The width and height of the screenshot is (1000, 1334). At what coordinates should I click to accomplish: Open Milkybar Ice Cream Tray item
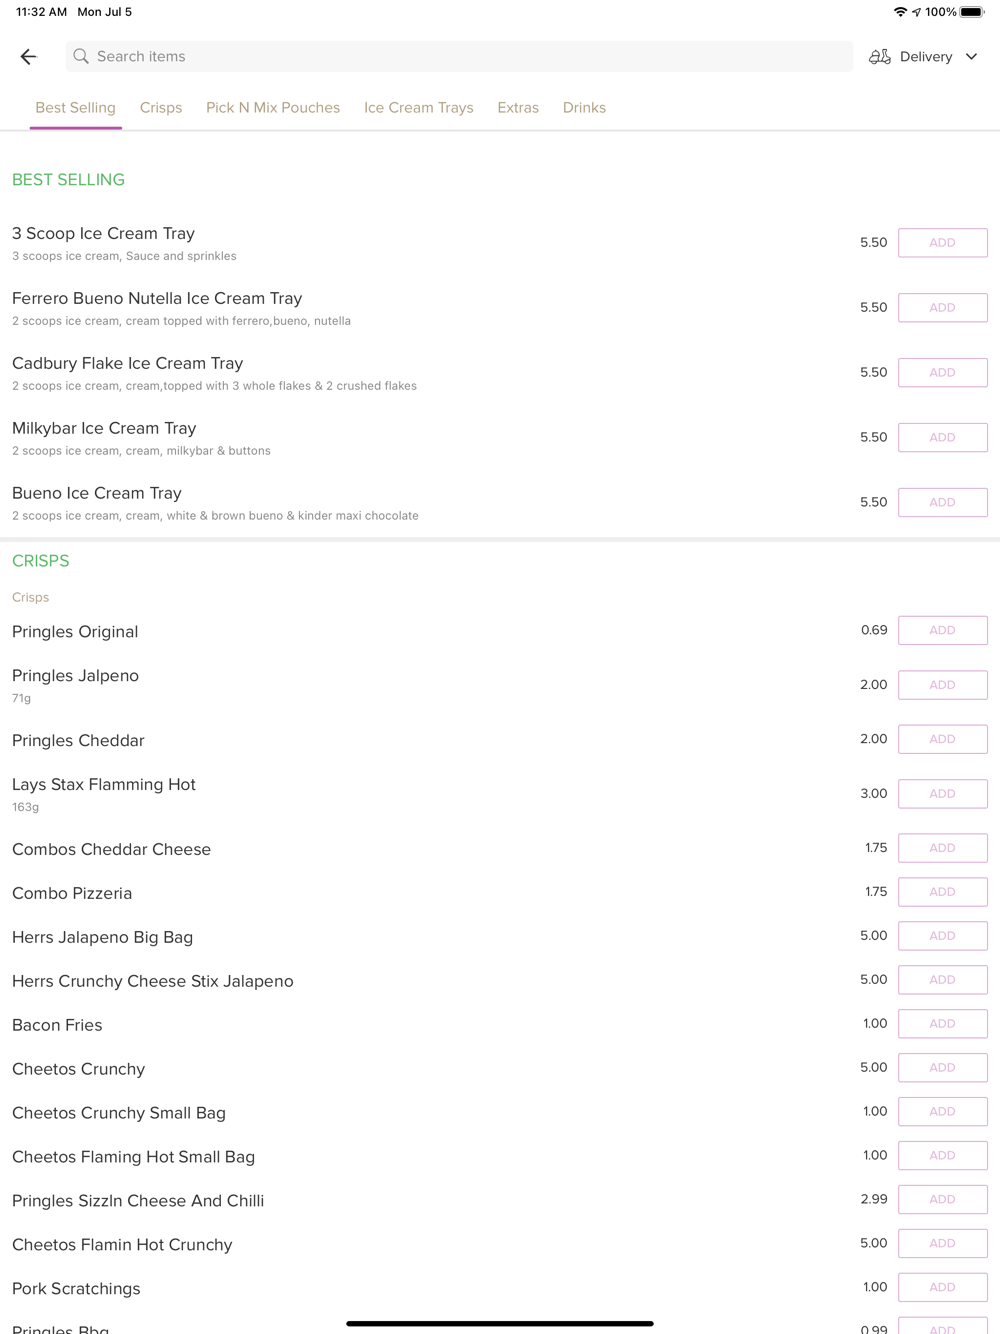[x=104, y=428]
